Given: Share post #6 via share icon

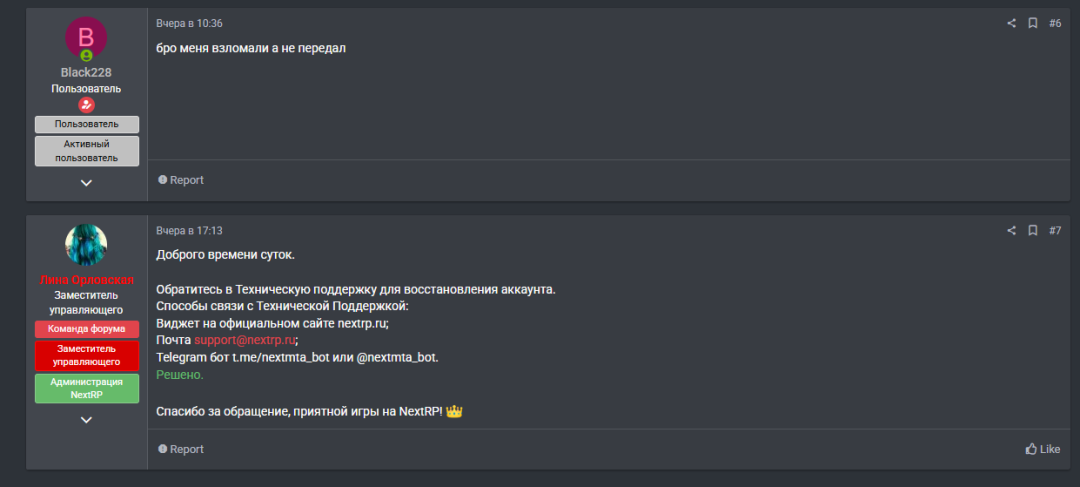Looking at the screenshot, I should tap(1011, 23).
